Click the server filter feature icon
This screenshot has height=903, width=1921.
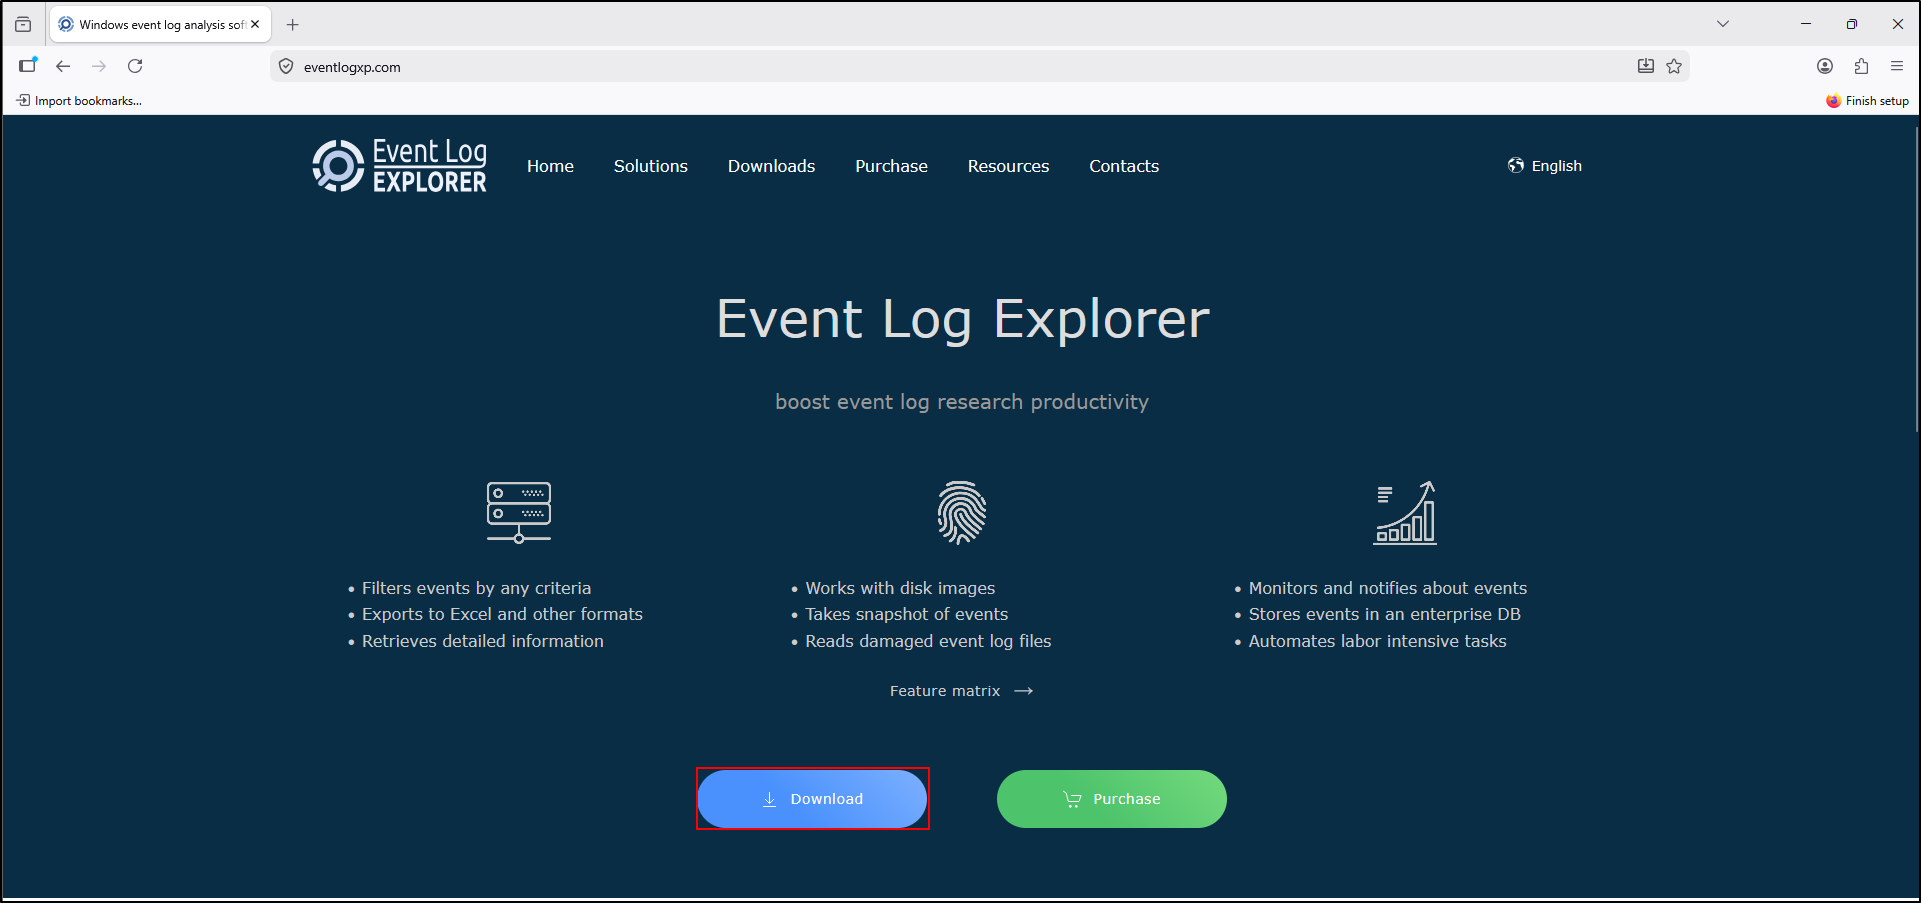click(x=518, y=512)
